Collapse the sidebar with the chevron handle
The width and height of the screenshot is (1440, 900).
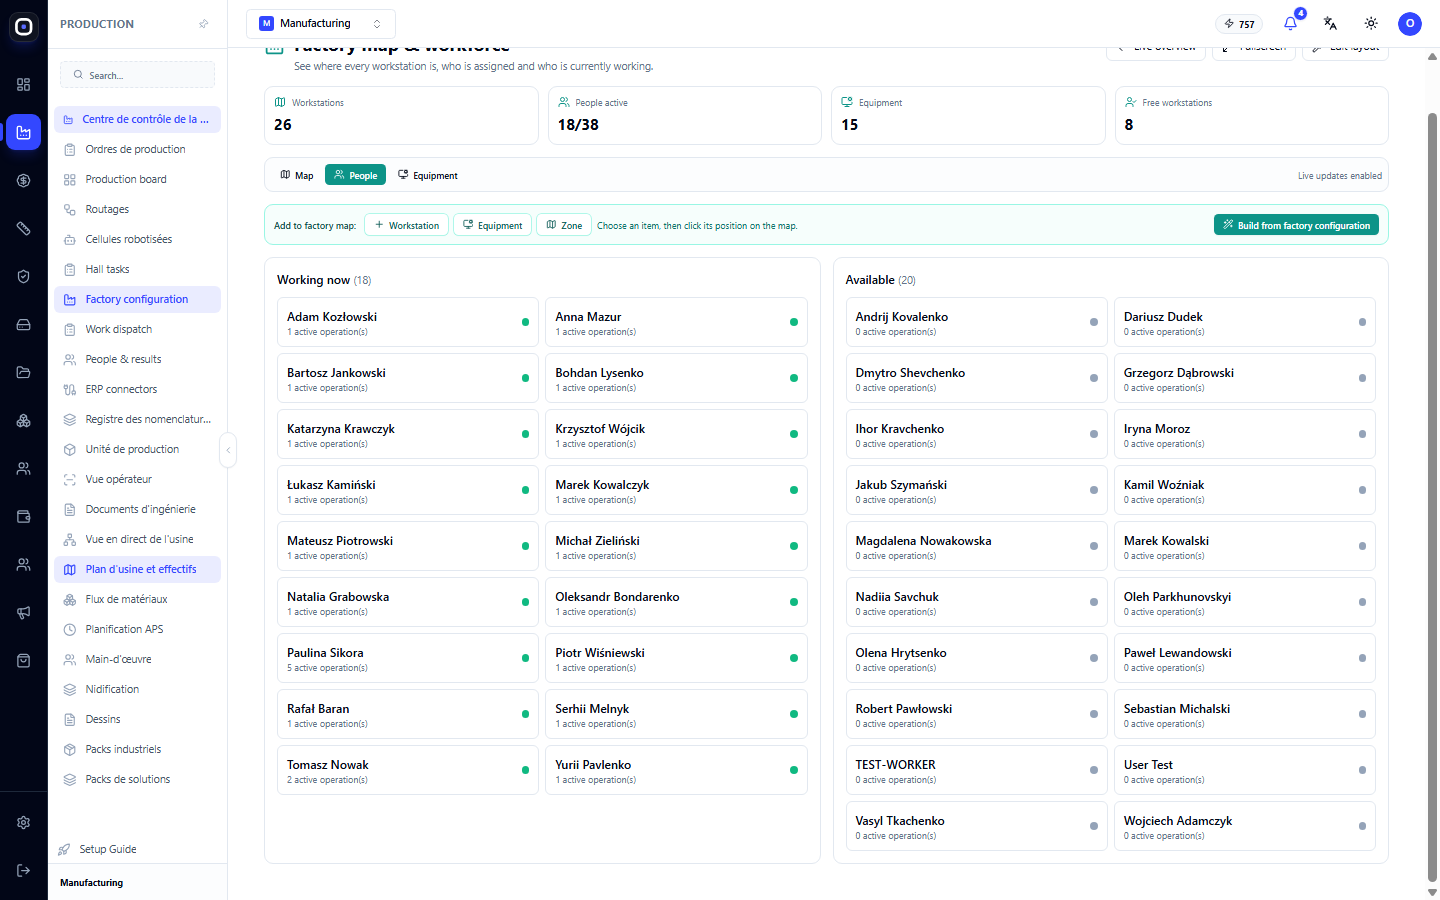[228, 450]
